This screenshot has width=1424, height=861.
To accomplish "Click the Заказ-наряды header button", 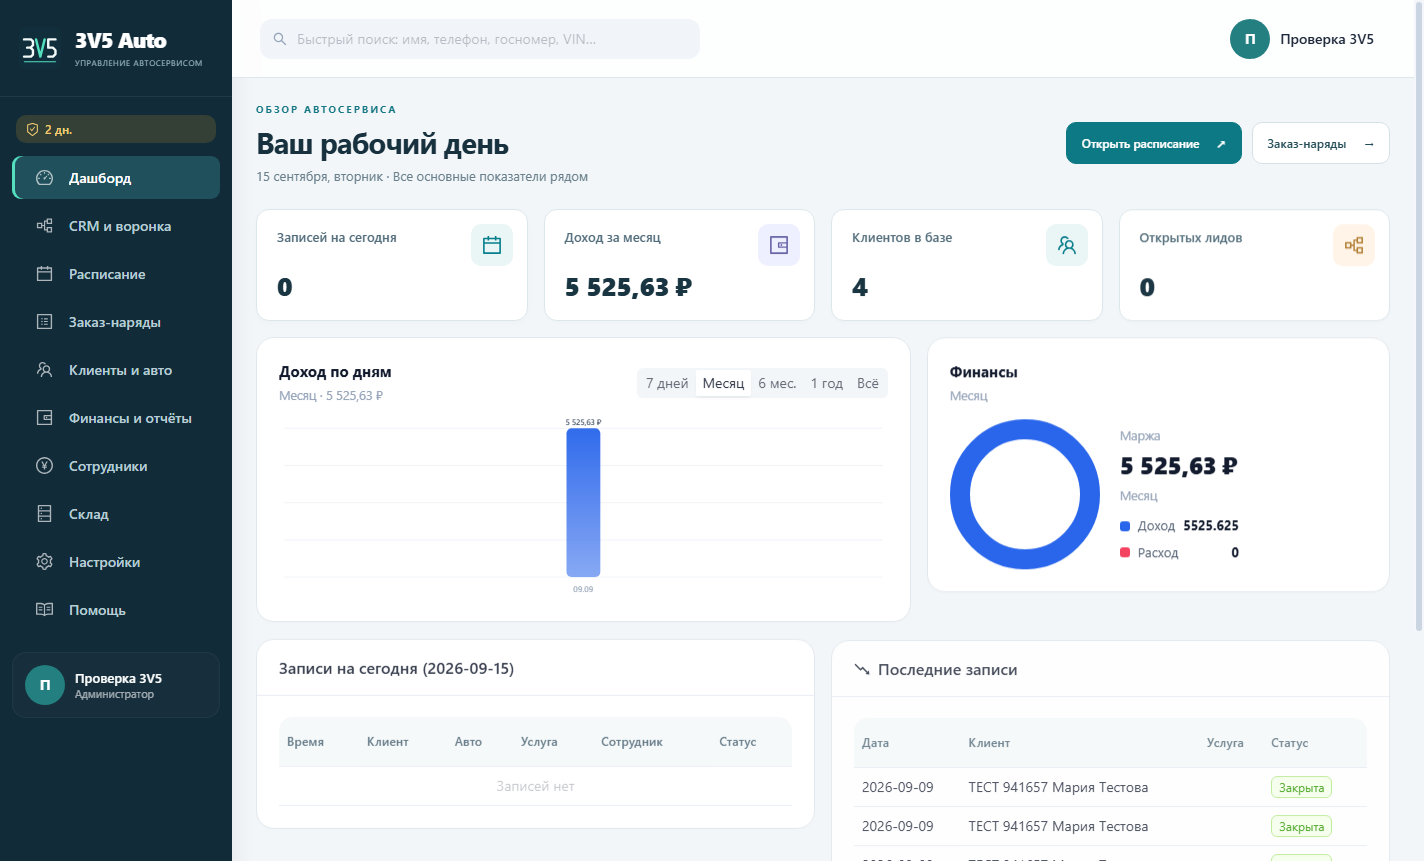I will 1321,144.
